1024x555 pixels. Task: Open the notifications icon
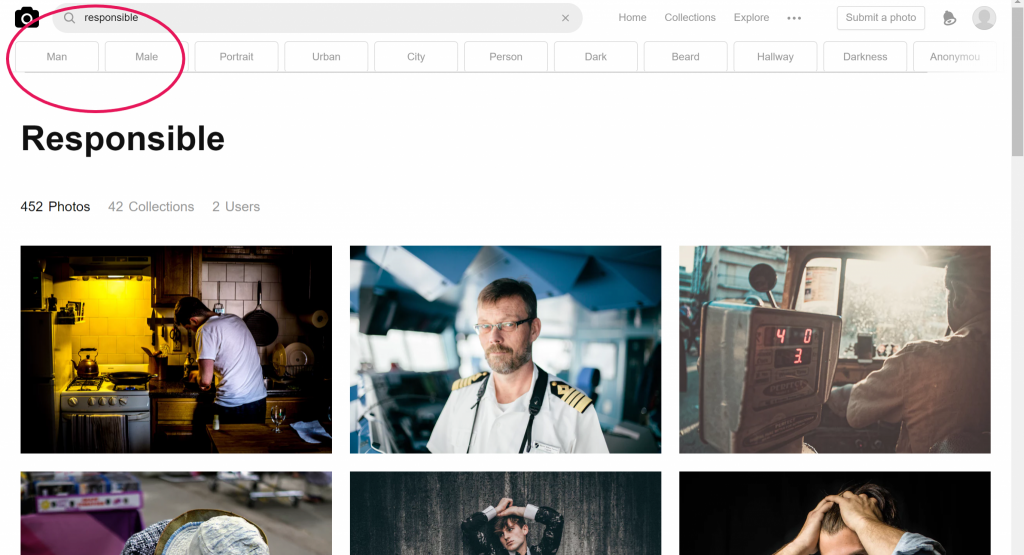coord(949,18)
